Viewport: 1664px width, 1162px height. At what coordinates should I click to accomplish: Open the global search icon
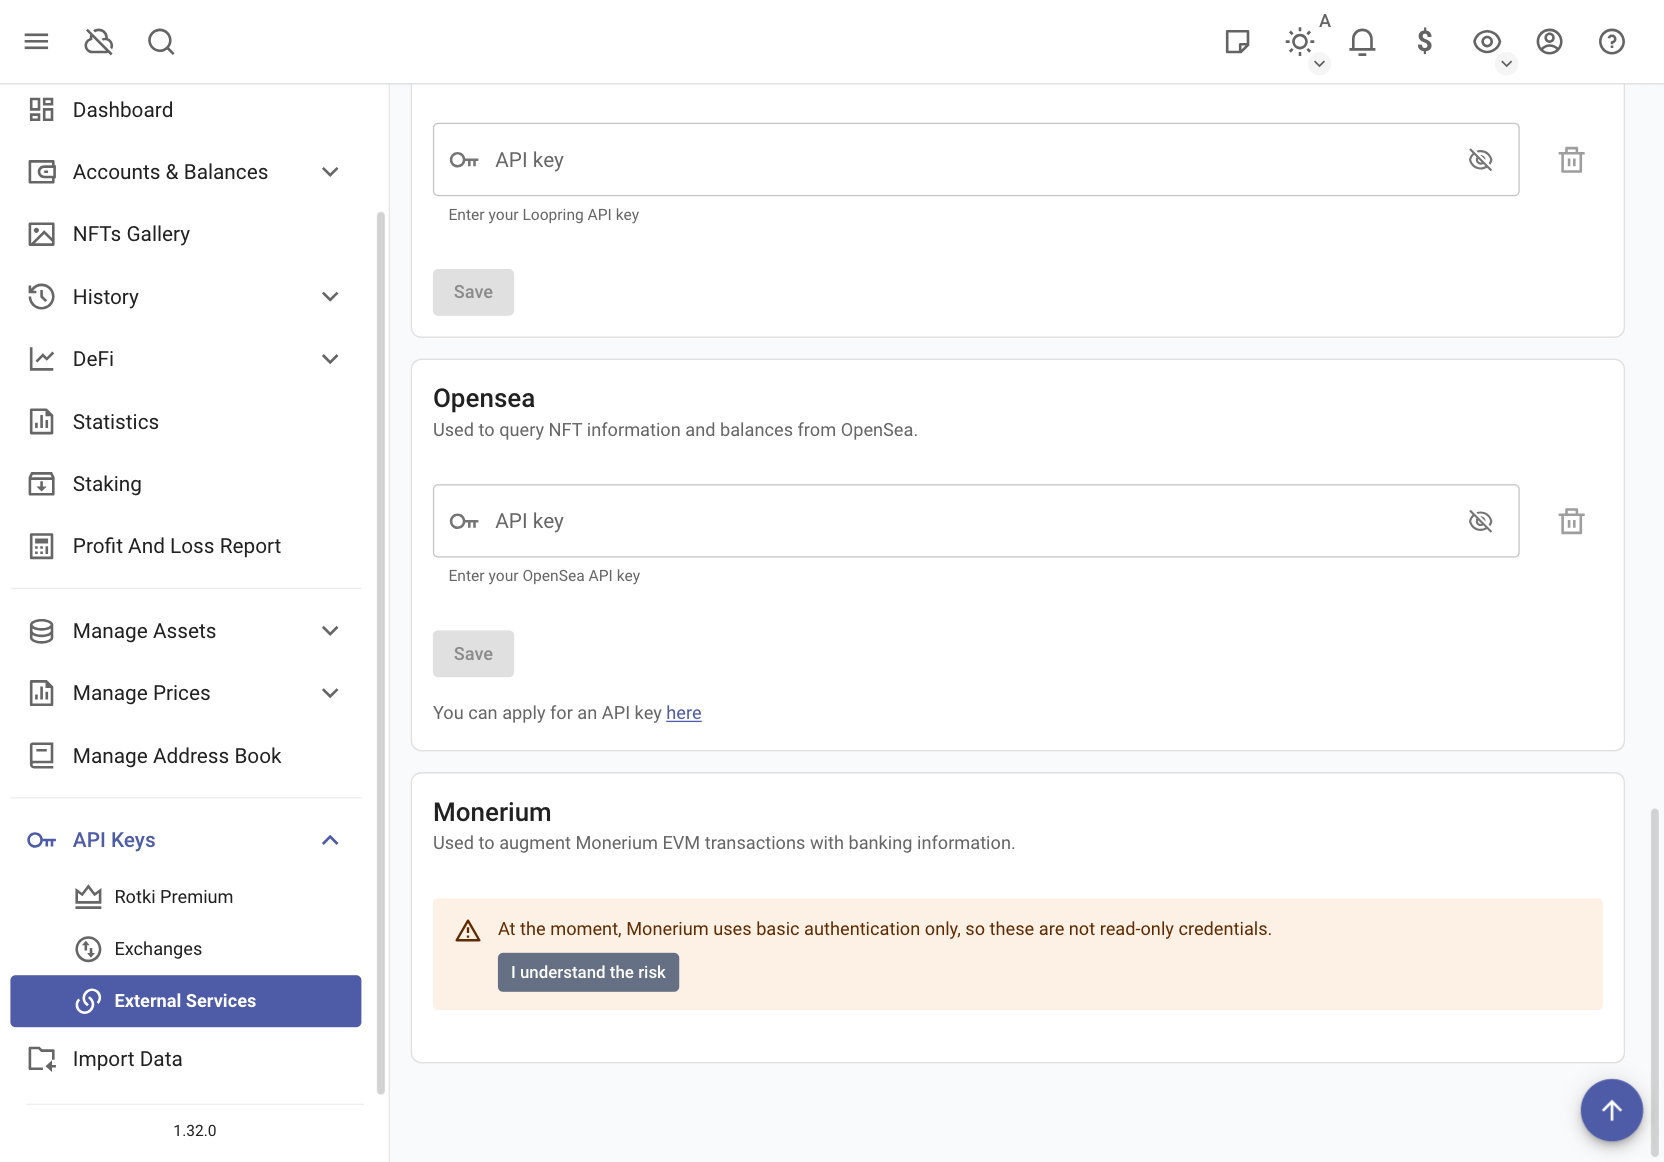click(161, 41)
